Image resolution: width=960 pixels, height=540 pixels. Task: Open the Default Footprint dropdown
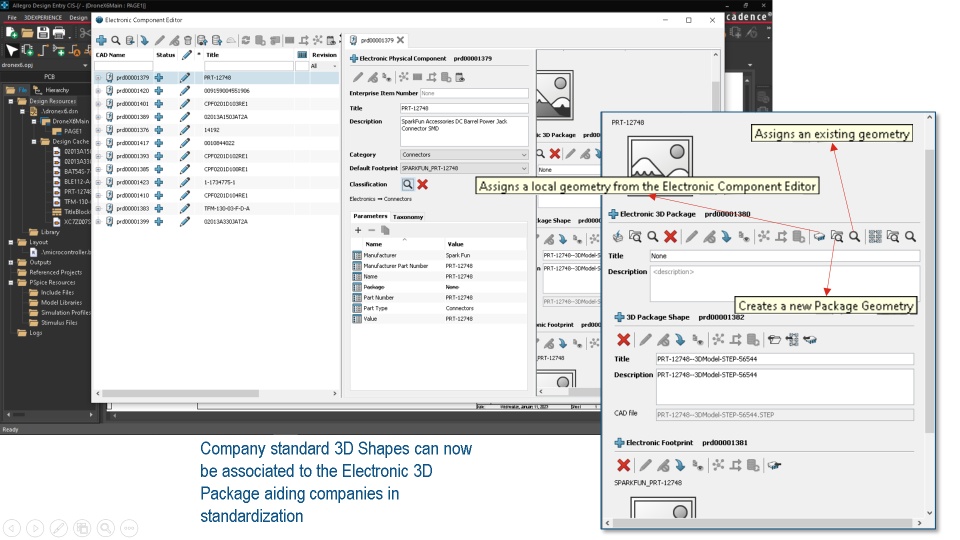[463, 168]
